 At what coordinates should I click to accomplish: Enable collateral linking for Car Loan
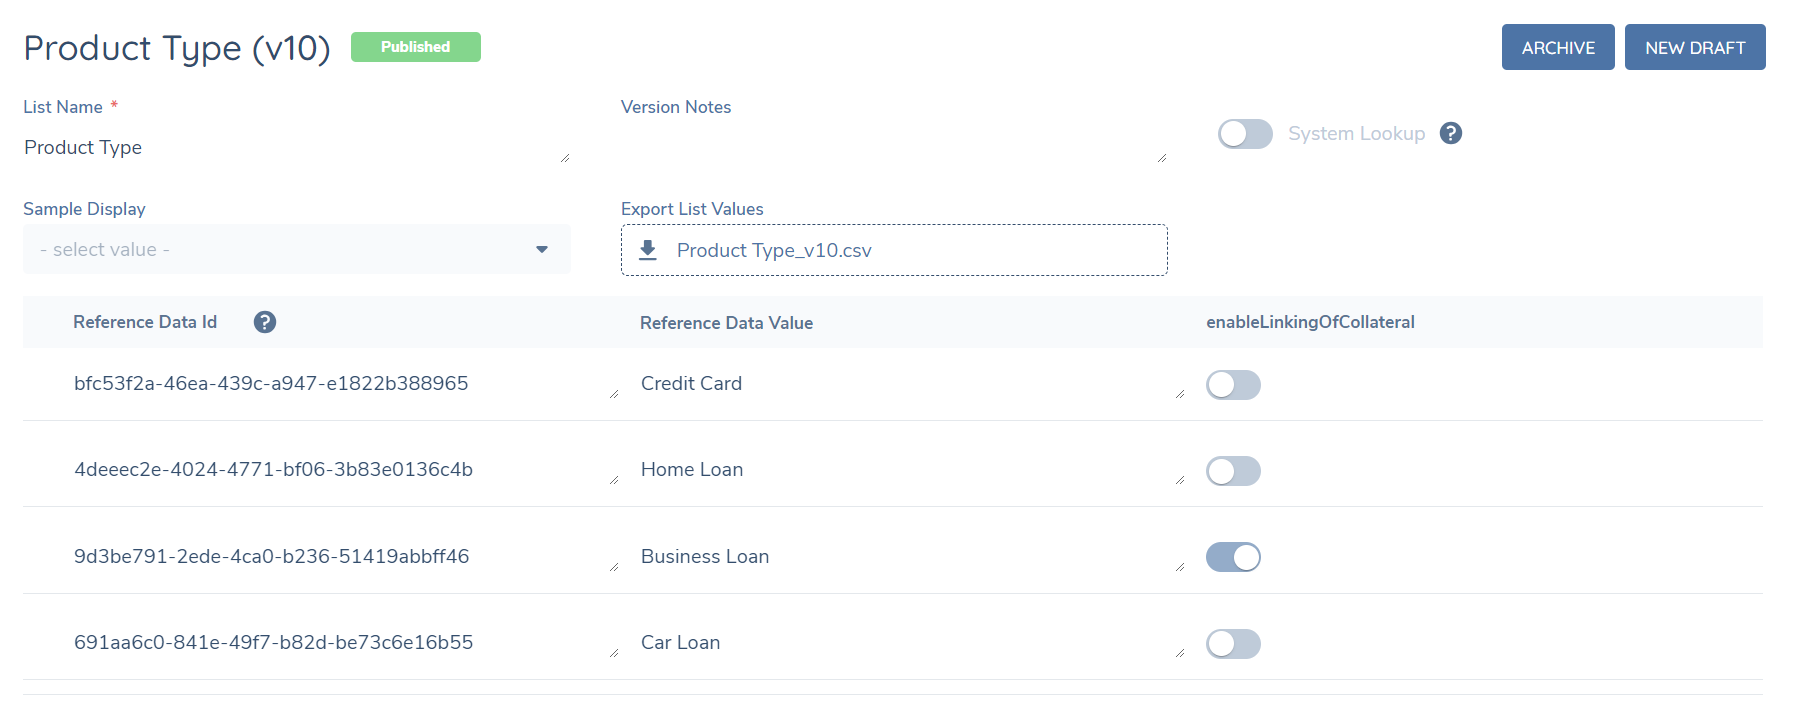tap(1233, 644)
